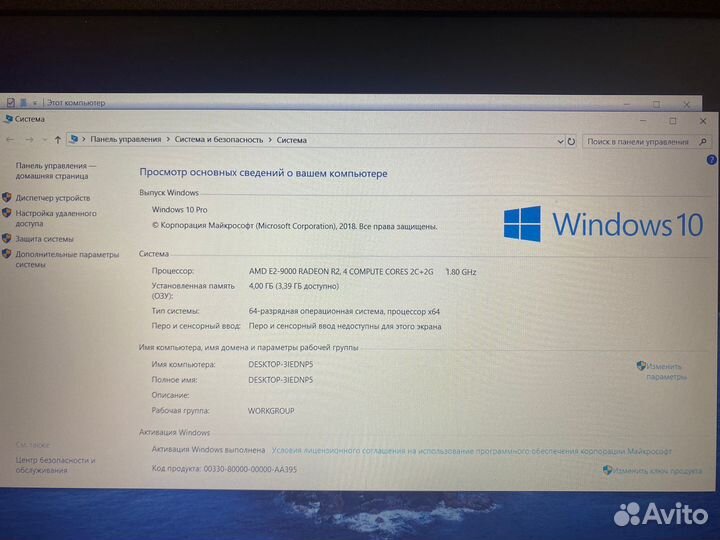Refresh the System page
Image resolution: width=720 pixels, height=540 pixels.
571,141
